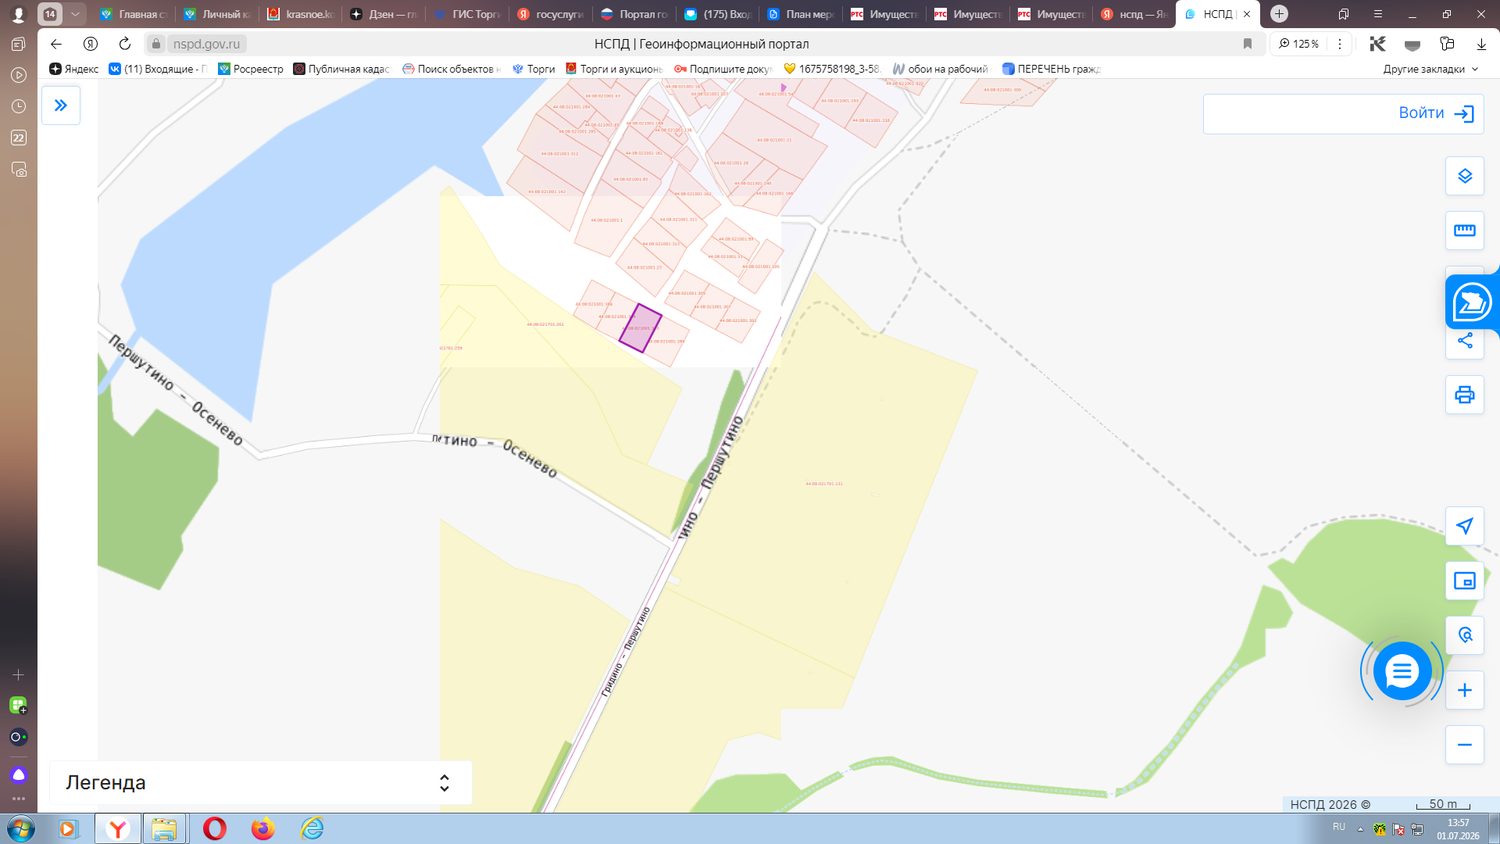Zoom in the map with plus
Screen dimensions: 1500x844
1464,690
